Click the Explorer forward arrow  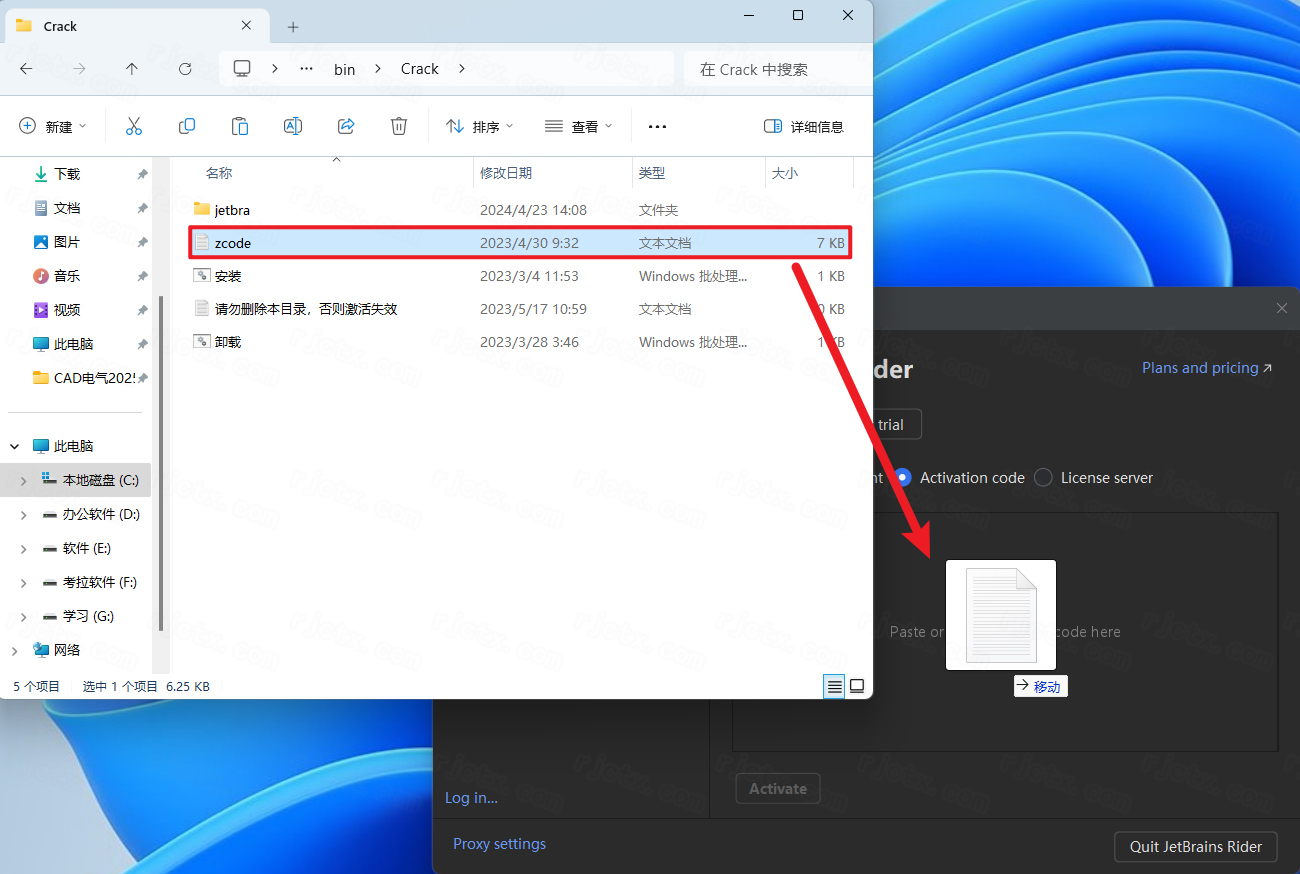(x=80, y=69)
